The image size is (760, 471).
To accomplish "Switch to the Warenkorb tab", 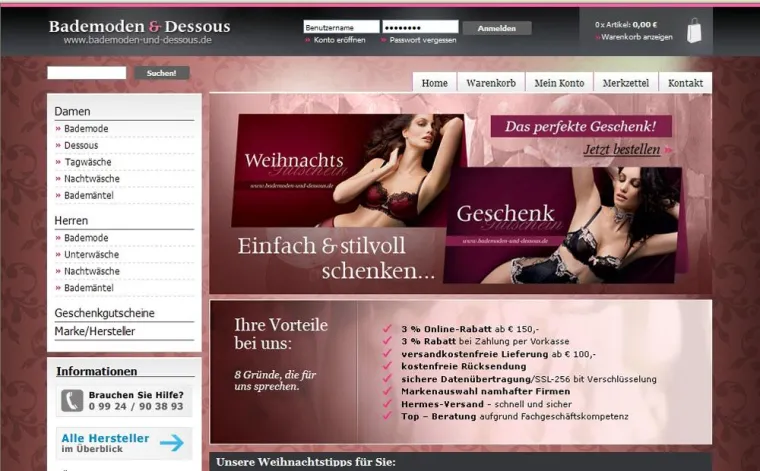I will 491,83.
